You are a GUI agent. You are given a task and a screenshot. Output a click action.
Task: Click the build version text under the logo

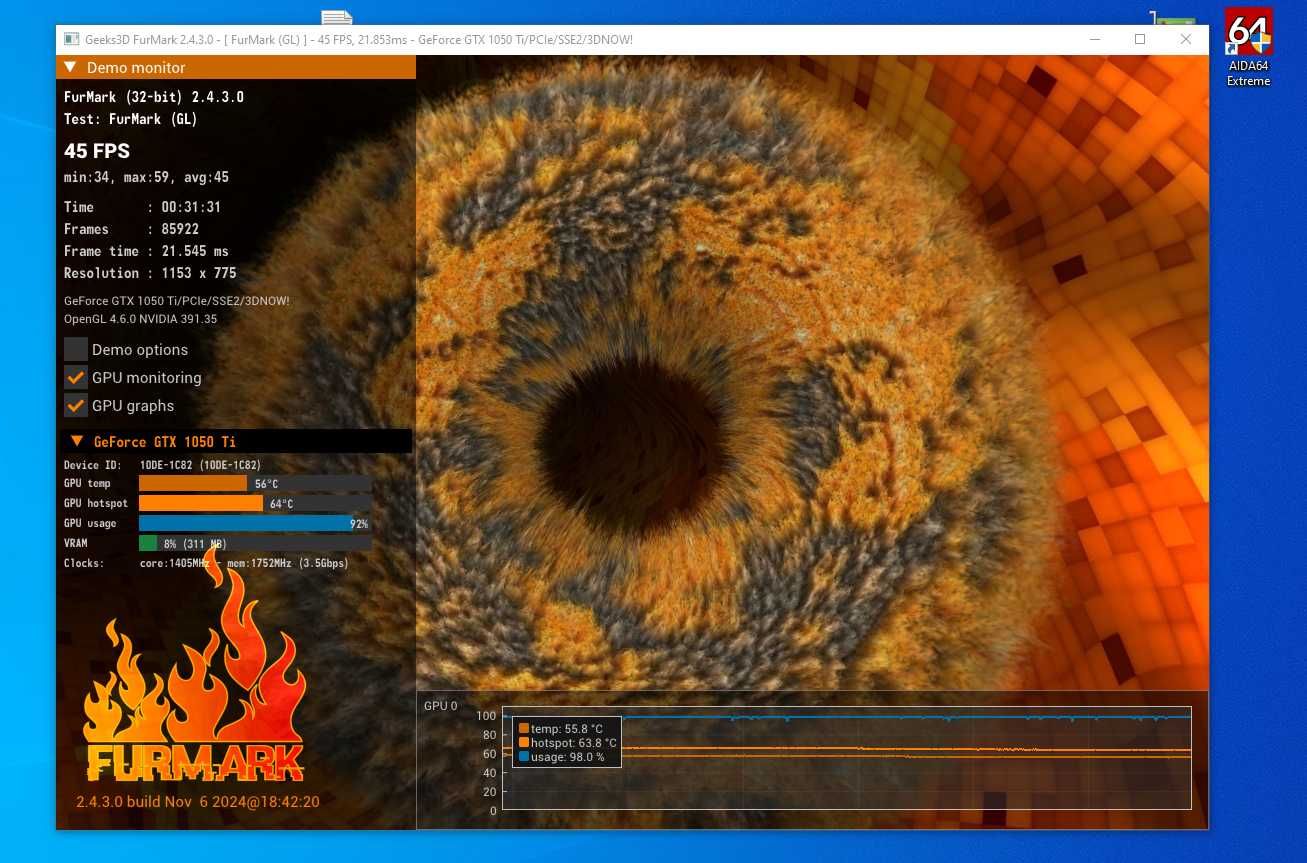tap(198, 801)
